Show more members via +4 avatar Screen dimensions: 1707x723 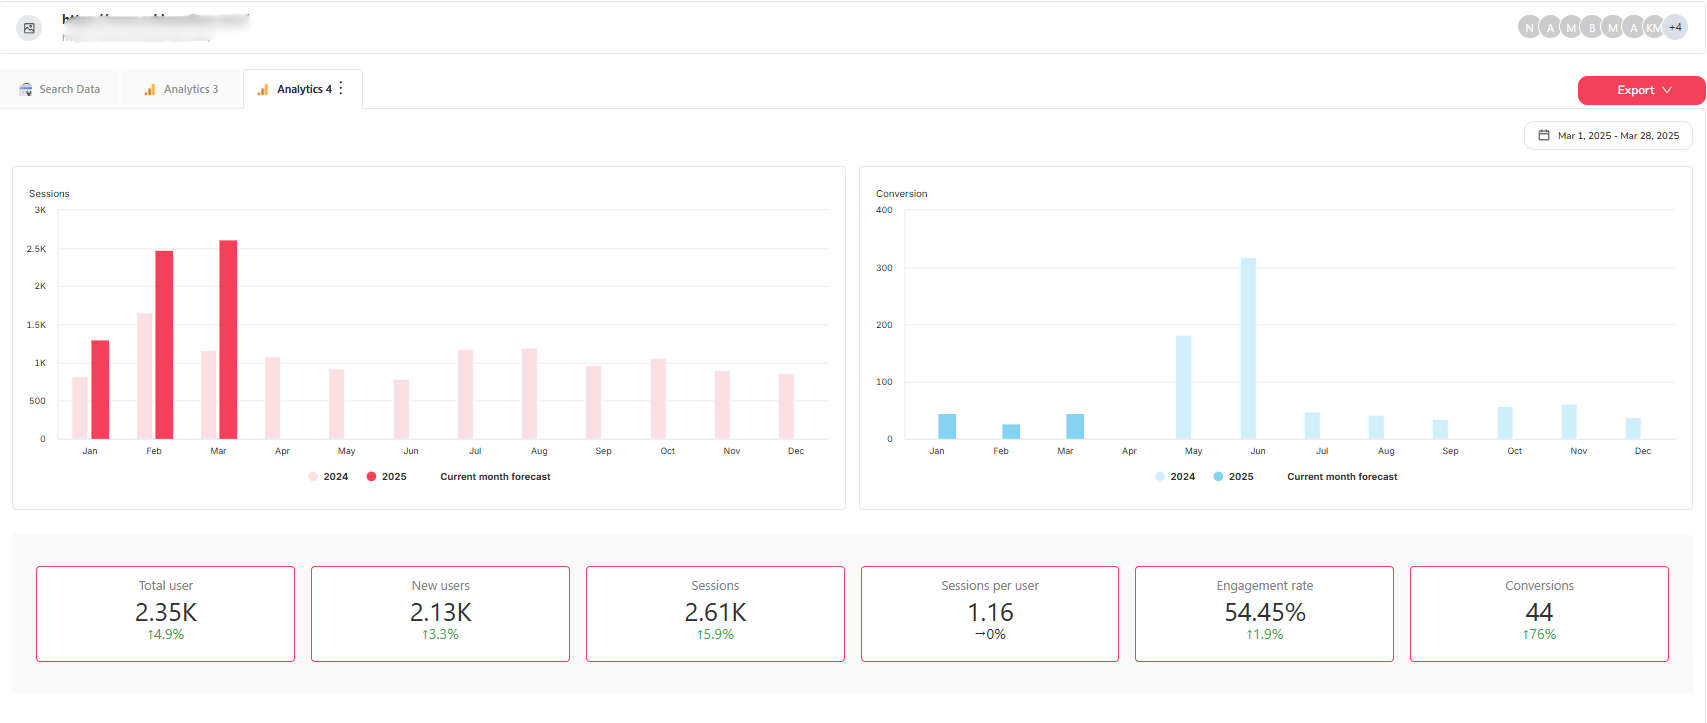click(x=1675, y=27)
